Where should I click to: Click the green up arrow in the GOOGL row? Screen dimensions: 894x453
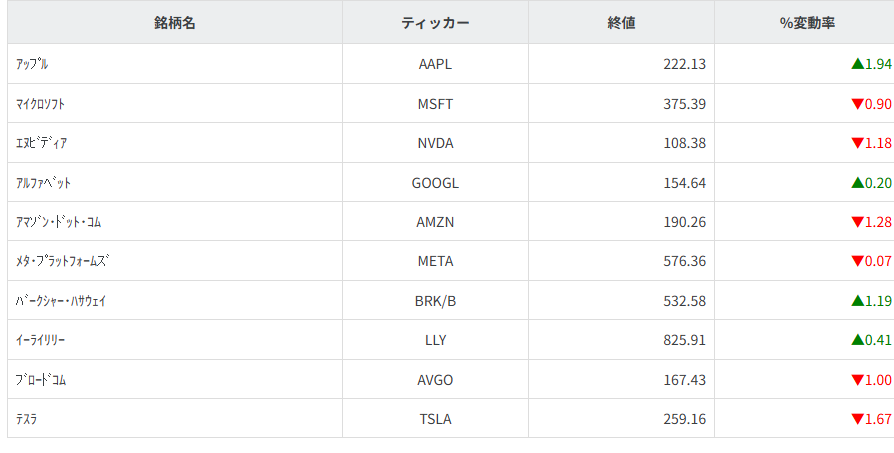tap(857, 183)
